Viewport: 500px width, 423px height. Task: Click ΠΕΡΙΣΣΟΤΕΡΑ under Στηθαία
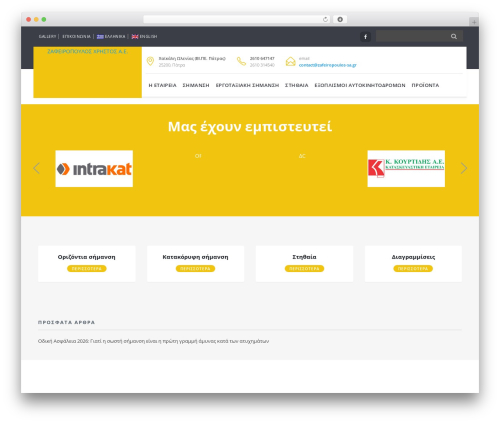[x=304, y=269]
